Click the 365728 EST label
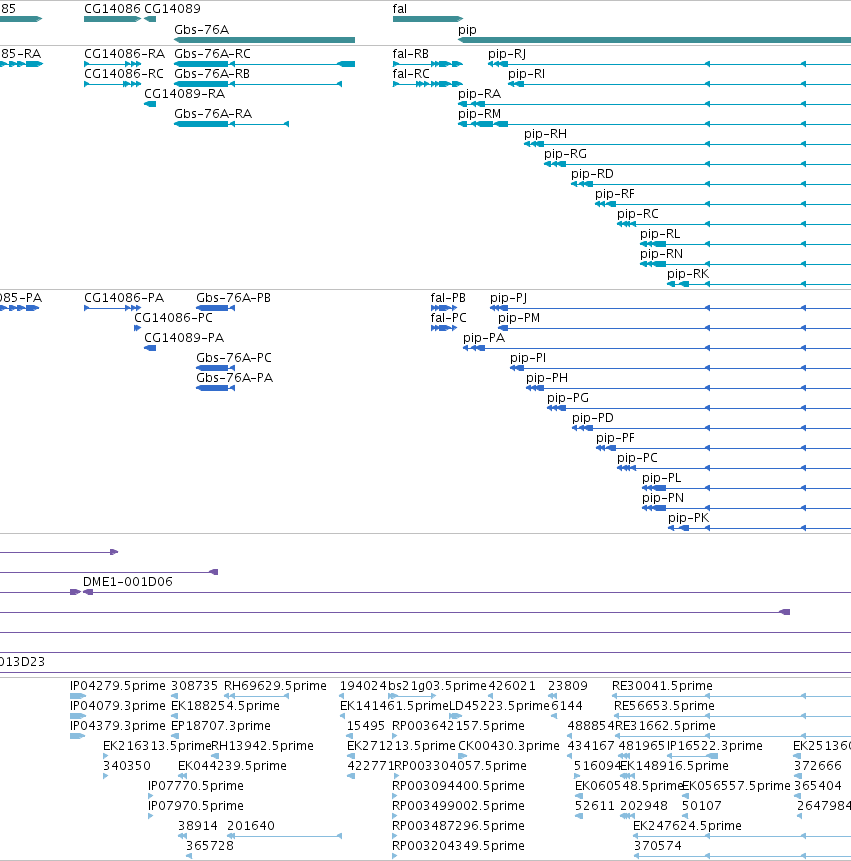Screen dimensions: 851x861 pyautogui.click(x=210, y=846)
